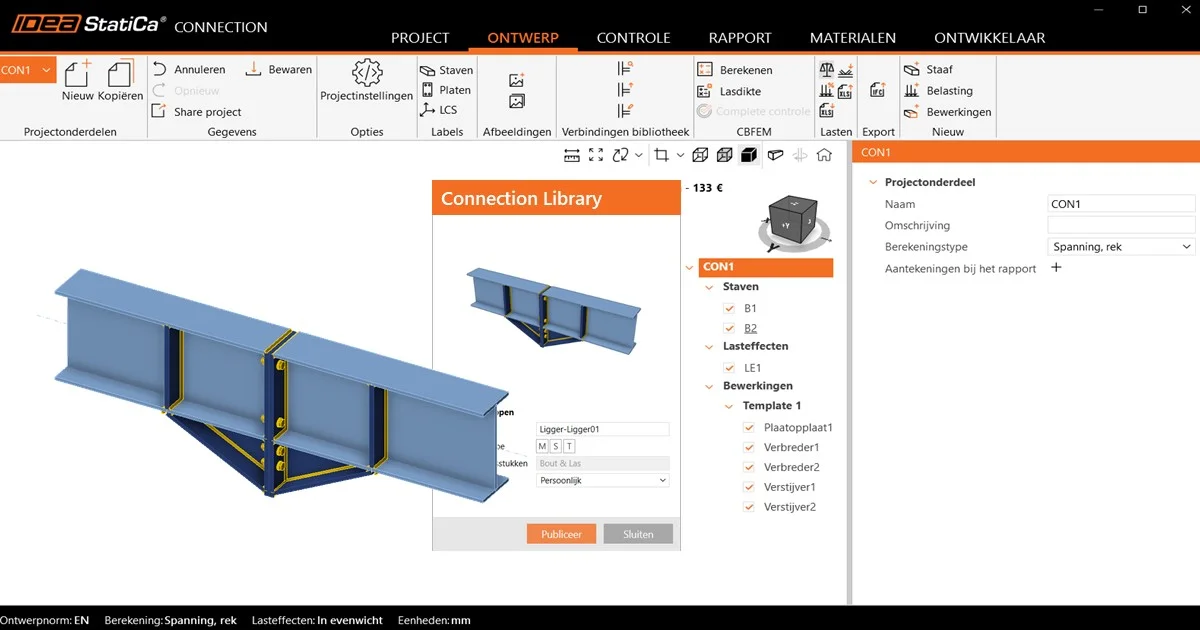
Task: Uncheck the Verstijver1 checkbox
Action: (749, 487)
